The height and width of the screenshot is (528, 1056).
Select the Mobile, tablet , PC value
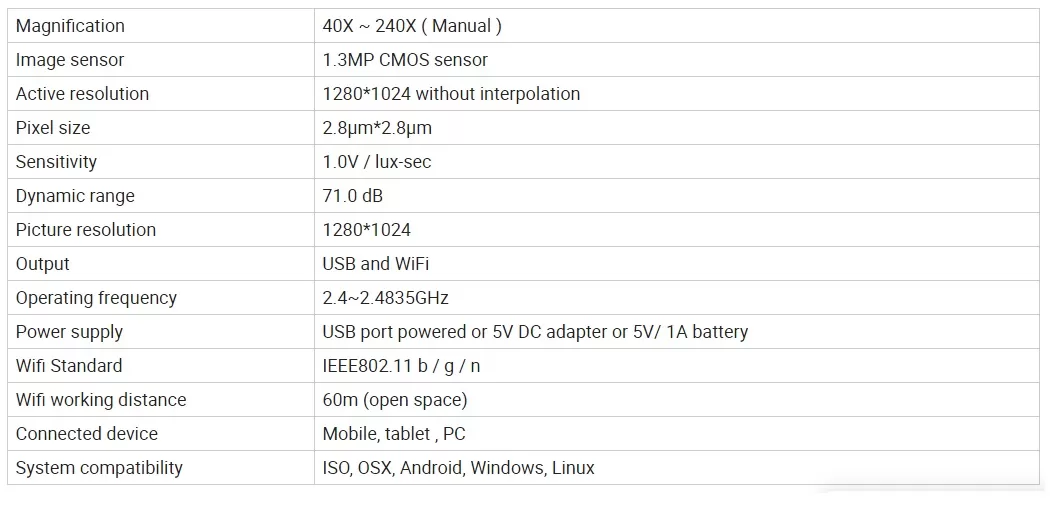394,434
